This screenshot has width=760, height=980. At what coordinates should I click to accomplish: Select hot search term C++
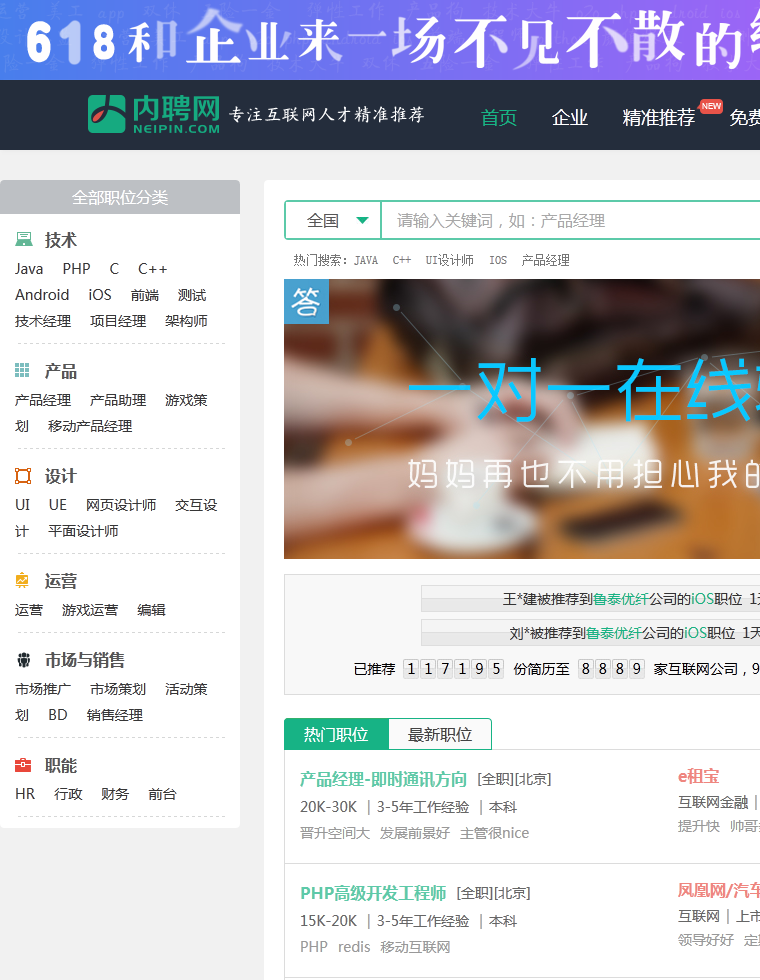pos(401,260)
